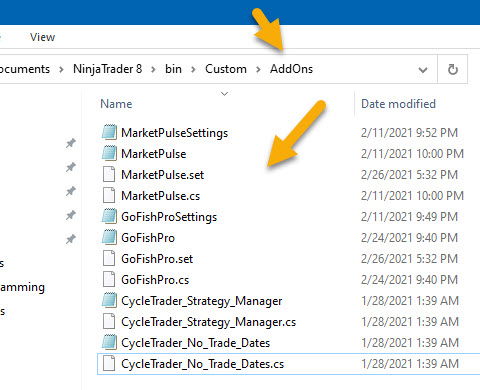
Task: Open the address bar history dropdown
Action: (423, 70)
